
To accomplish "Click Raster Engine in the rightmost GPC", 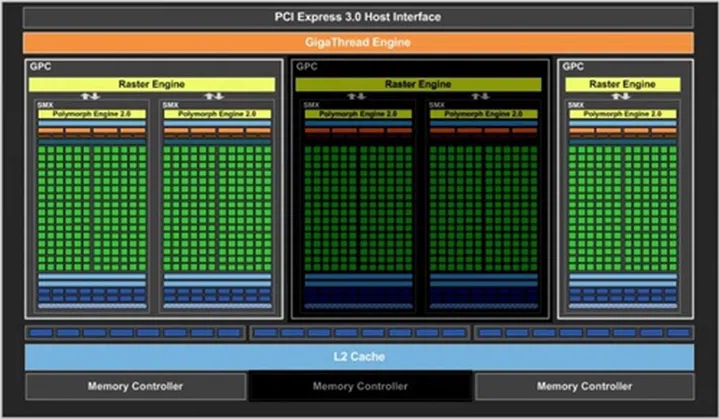I will point(622,84).
